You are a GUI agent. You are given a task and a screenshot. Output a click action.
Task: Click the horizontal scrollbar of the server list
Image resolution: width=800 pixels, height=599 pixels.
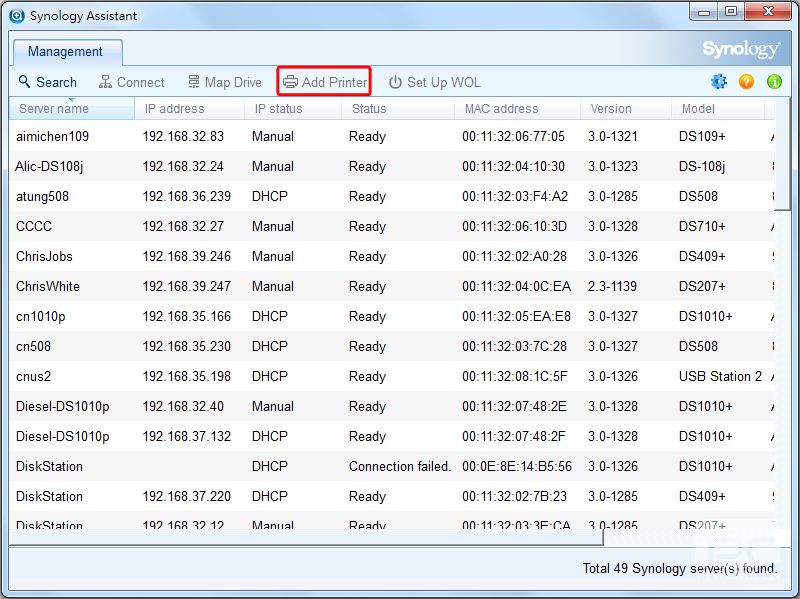(x=306, y=538)
